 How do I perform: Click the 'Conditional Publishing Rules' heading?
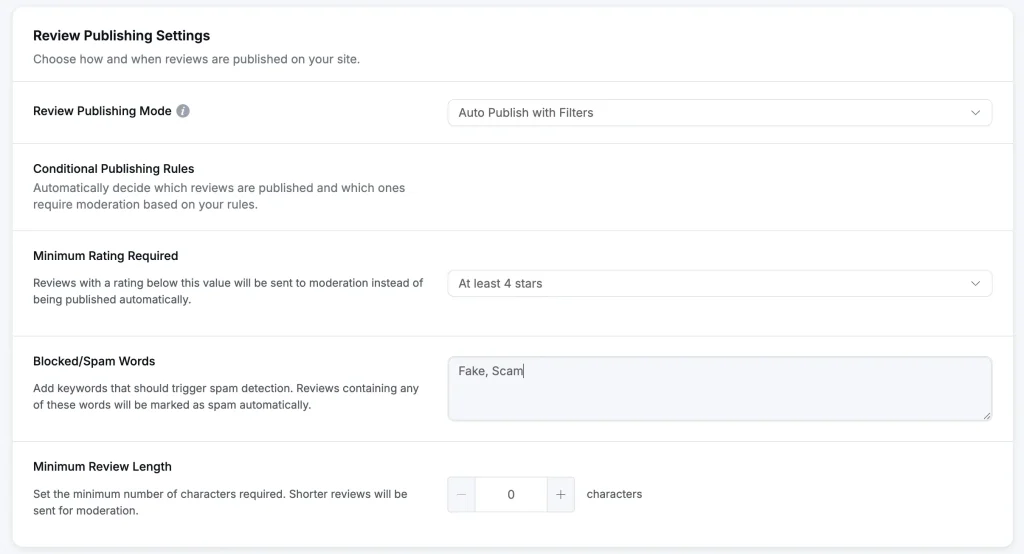(x=114, y=169)
